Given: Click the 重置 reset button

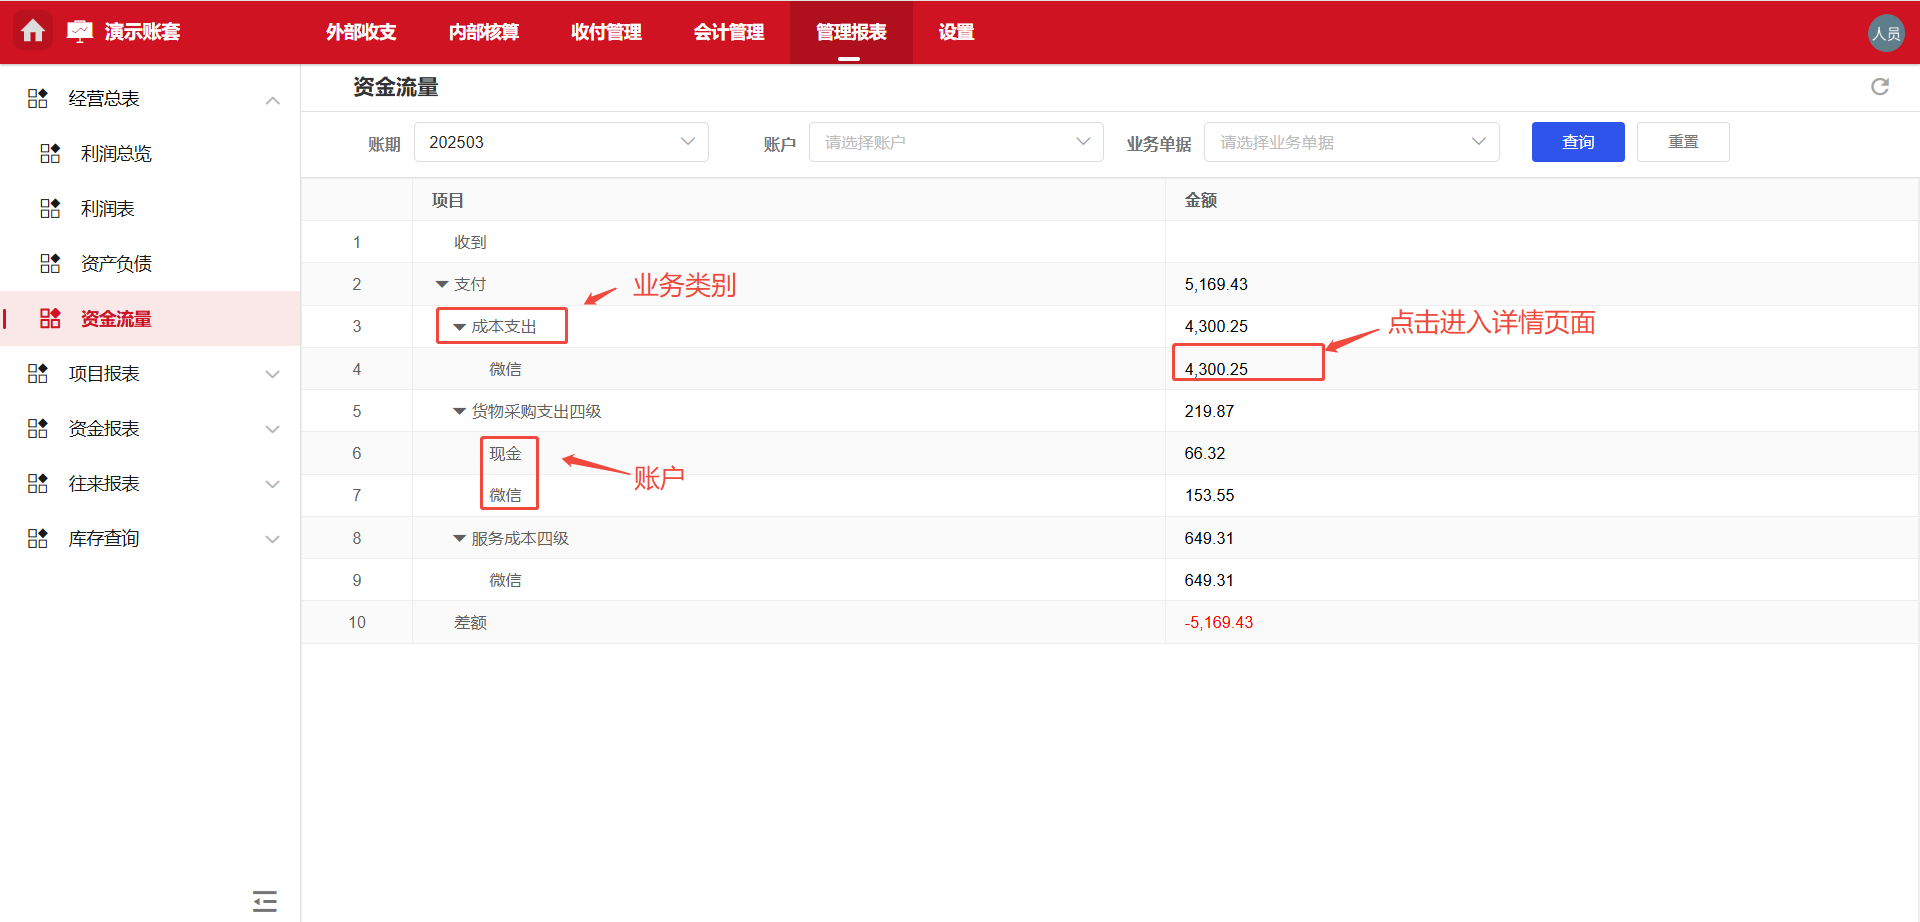Looking at the screenshot, I should [1682, 142].
